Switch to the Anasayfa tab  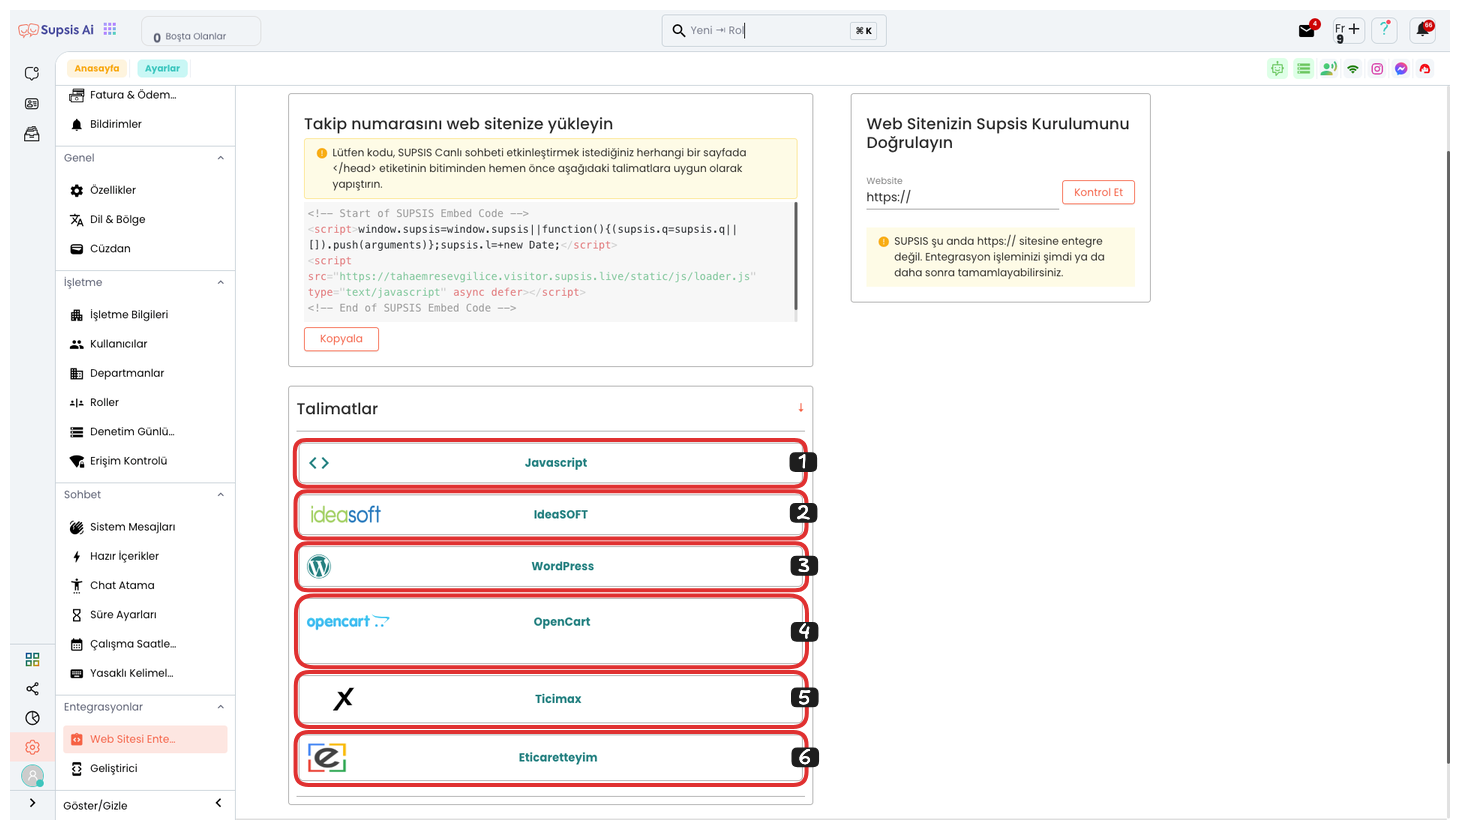pos(97,69)
